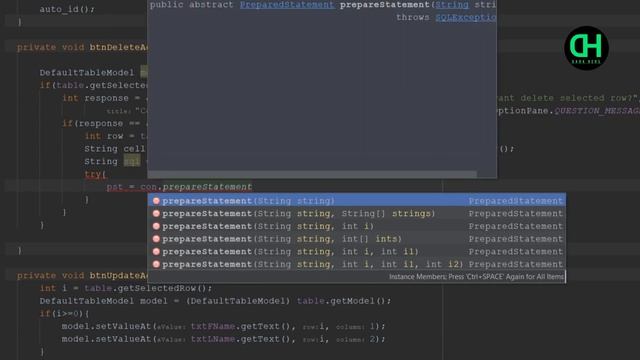Click method icon of 'int i, int i1, int i2' overload
Viewport: 640px width, 360px height.
(x=156, y=264)
